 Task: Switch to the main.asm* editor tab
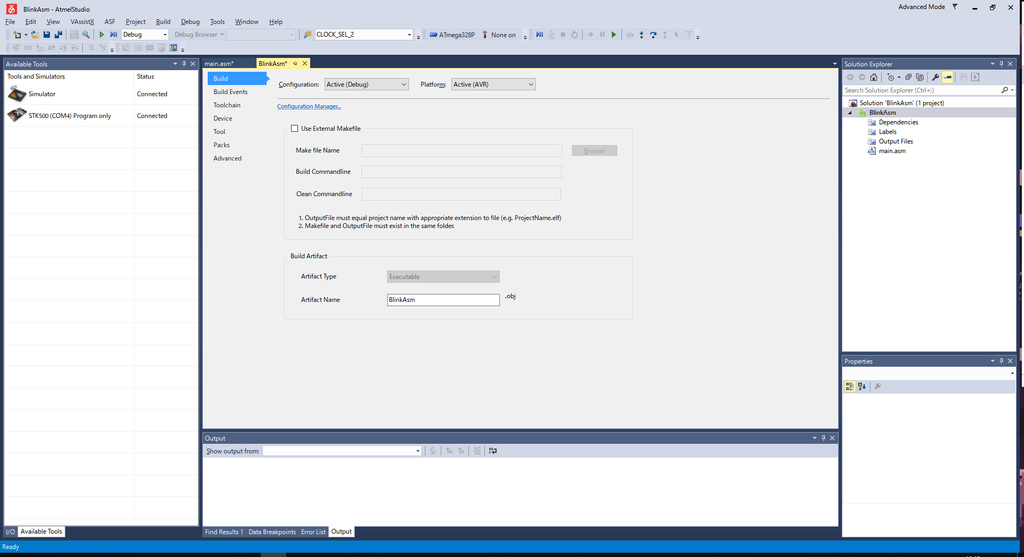click(219, 63)
